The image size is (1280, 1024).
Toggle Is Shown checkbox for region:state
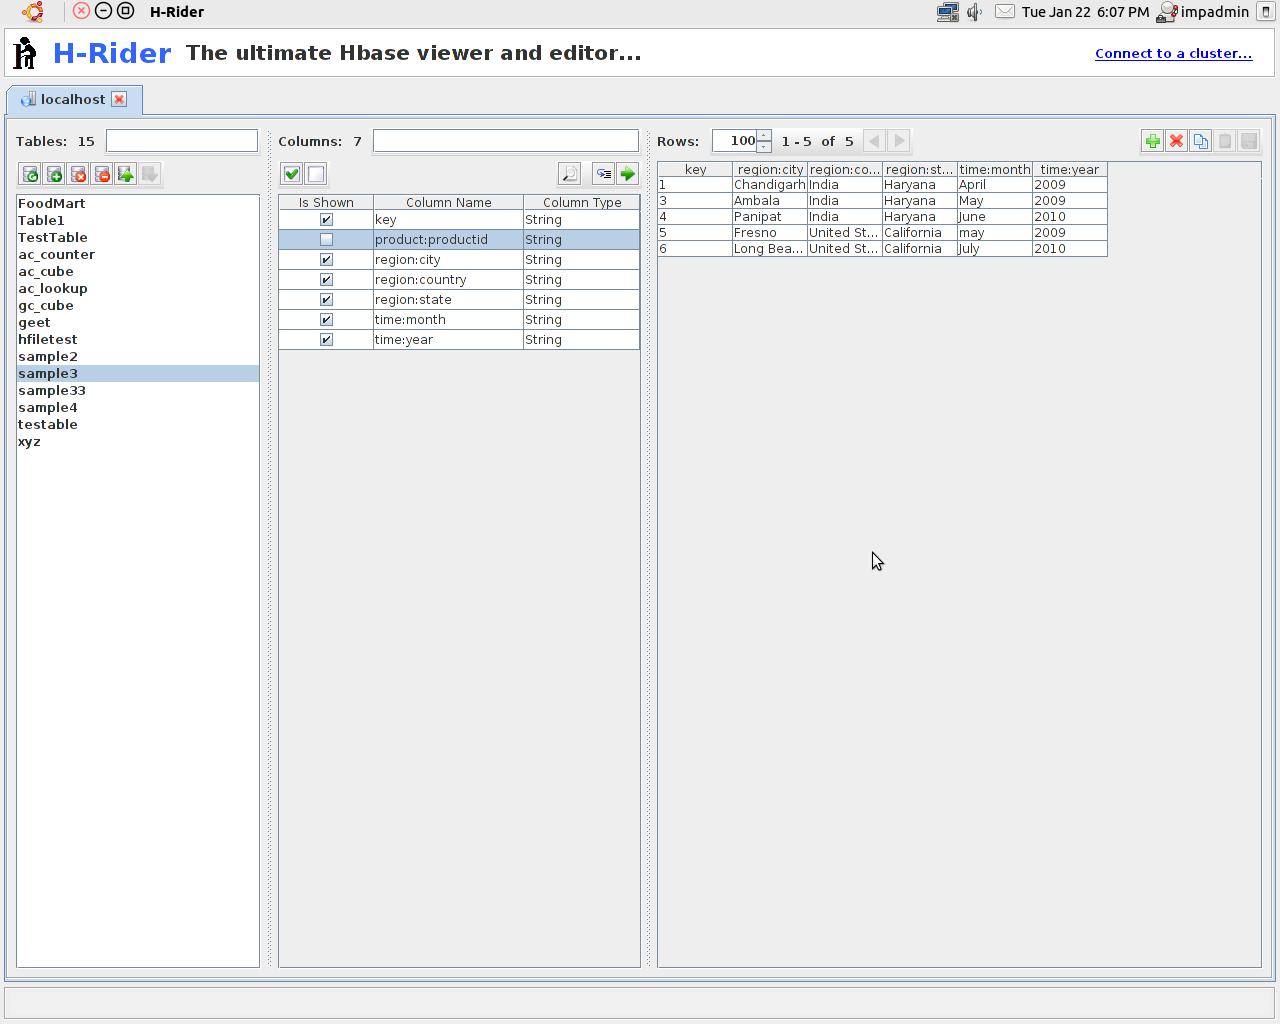[326, 300]
